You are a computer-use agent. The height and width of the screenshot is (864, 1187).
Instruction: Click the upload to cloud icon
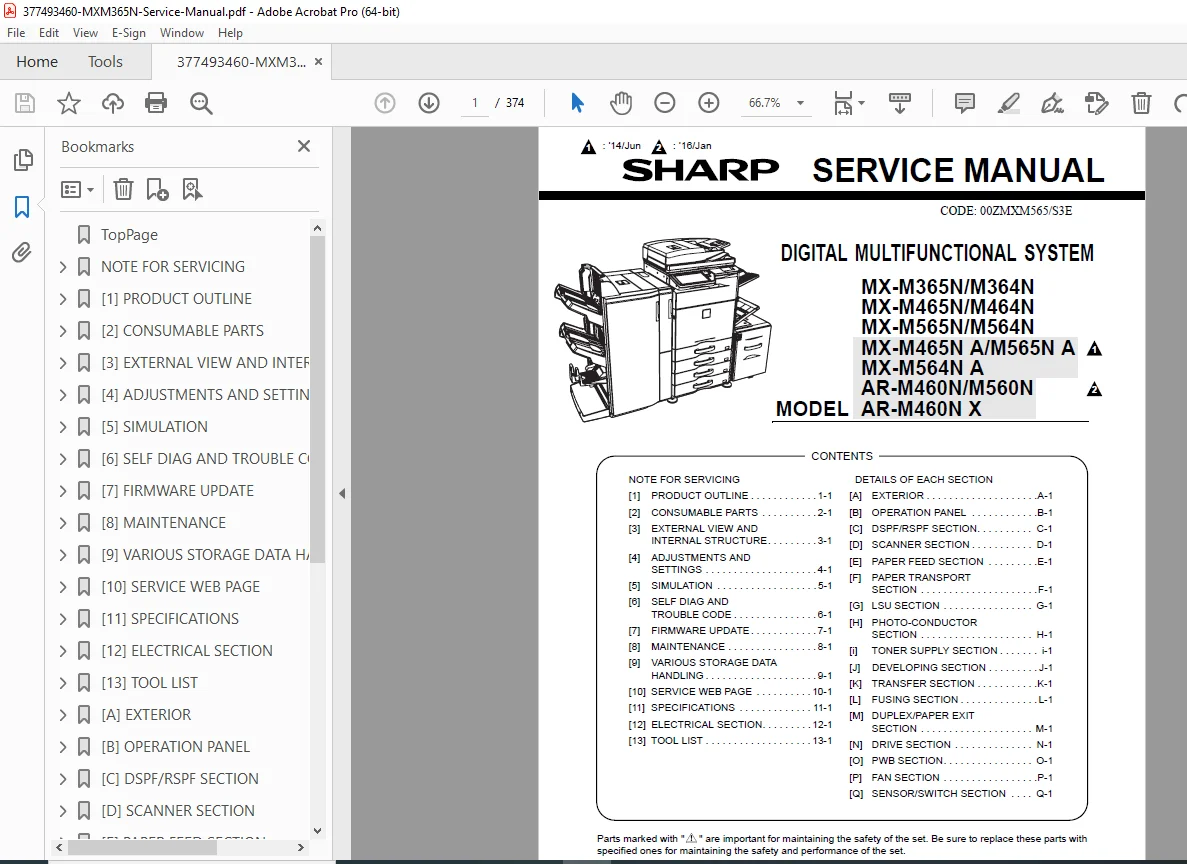coord(113,103)
